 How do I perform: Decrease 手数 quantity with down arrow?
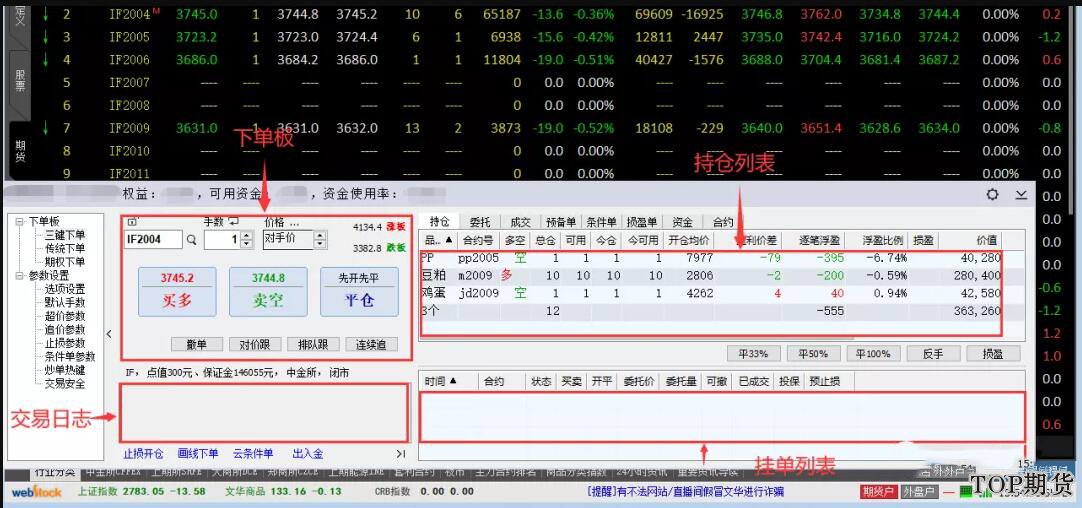pyautogui.click(x=246, y=244)
